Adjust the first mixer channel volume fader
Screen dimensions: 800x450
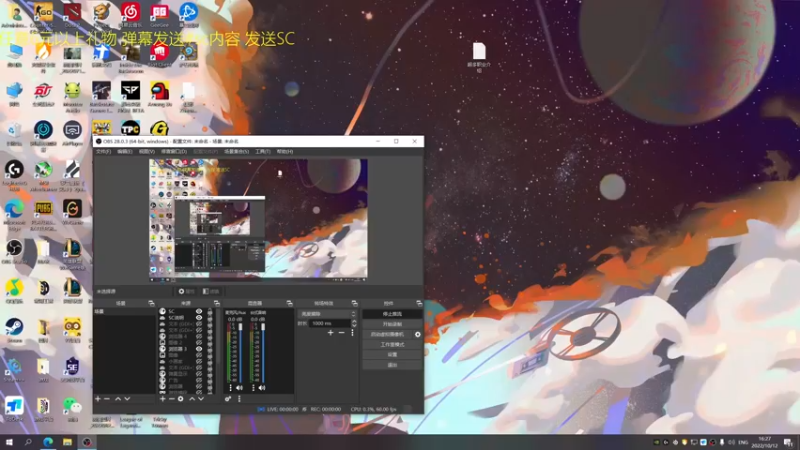pos(240,327)
